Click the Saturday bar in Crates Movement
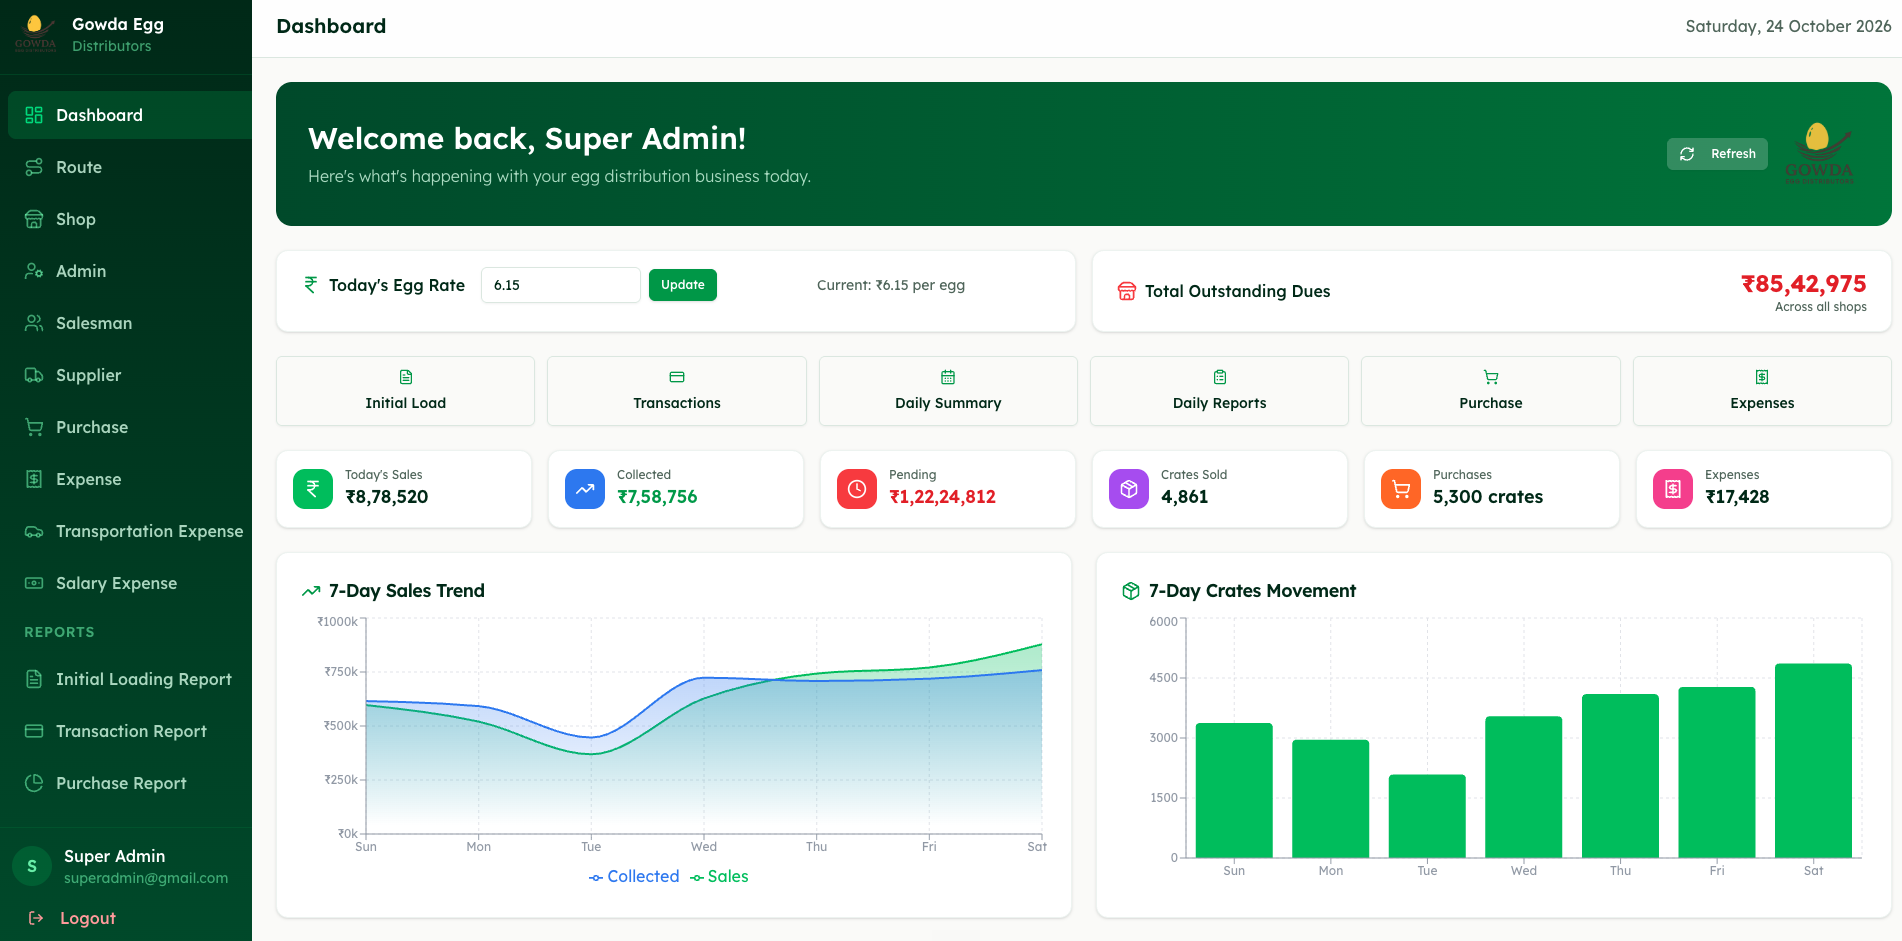 [1813, 760]
